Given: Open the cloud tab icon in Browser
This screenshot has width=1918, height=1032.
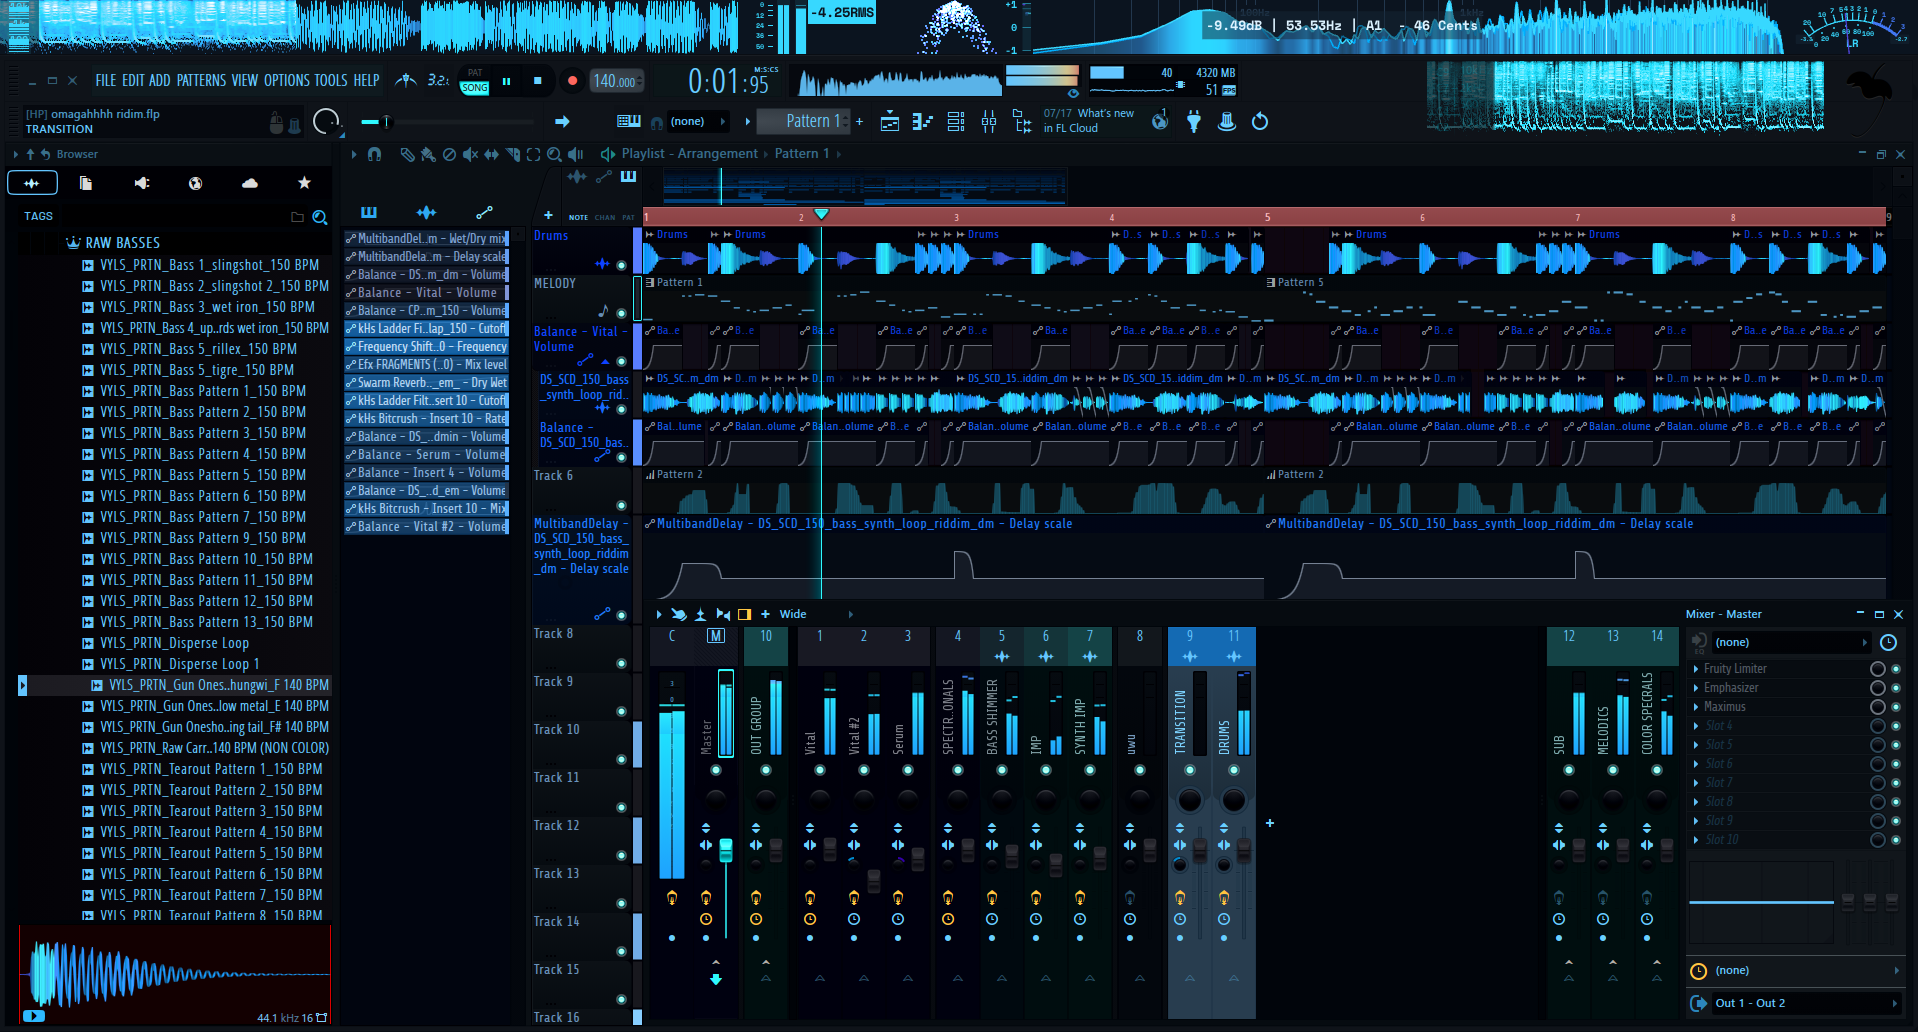Looking at the screenshot, I should pyautogui.click(x=250, y=183).
